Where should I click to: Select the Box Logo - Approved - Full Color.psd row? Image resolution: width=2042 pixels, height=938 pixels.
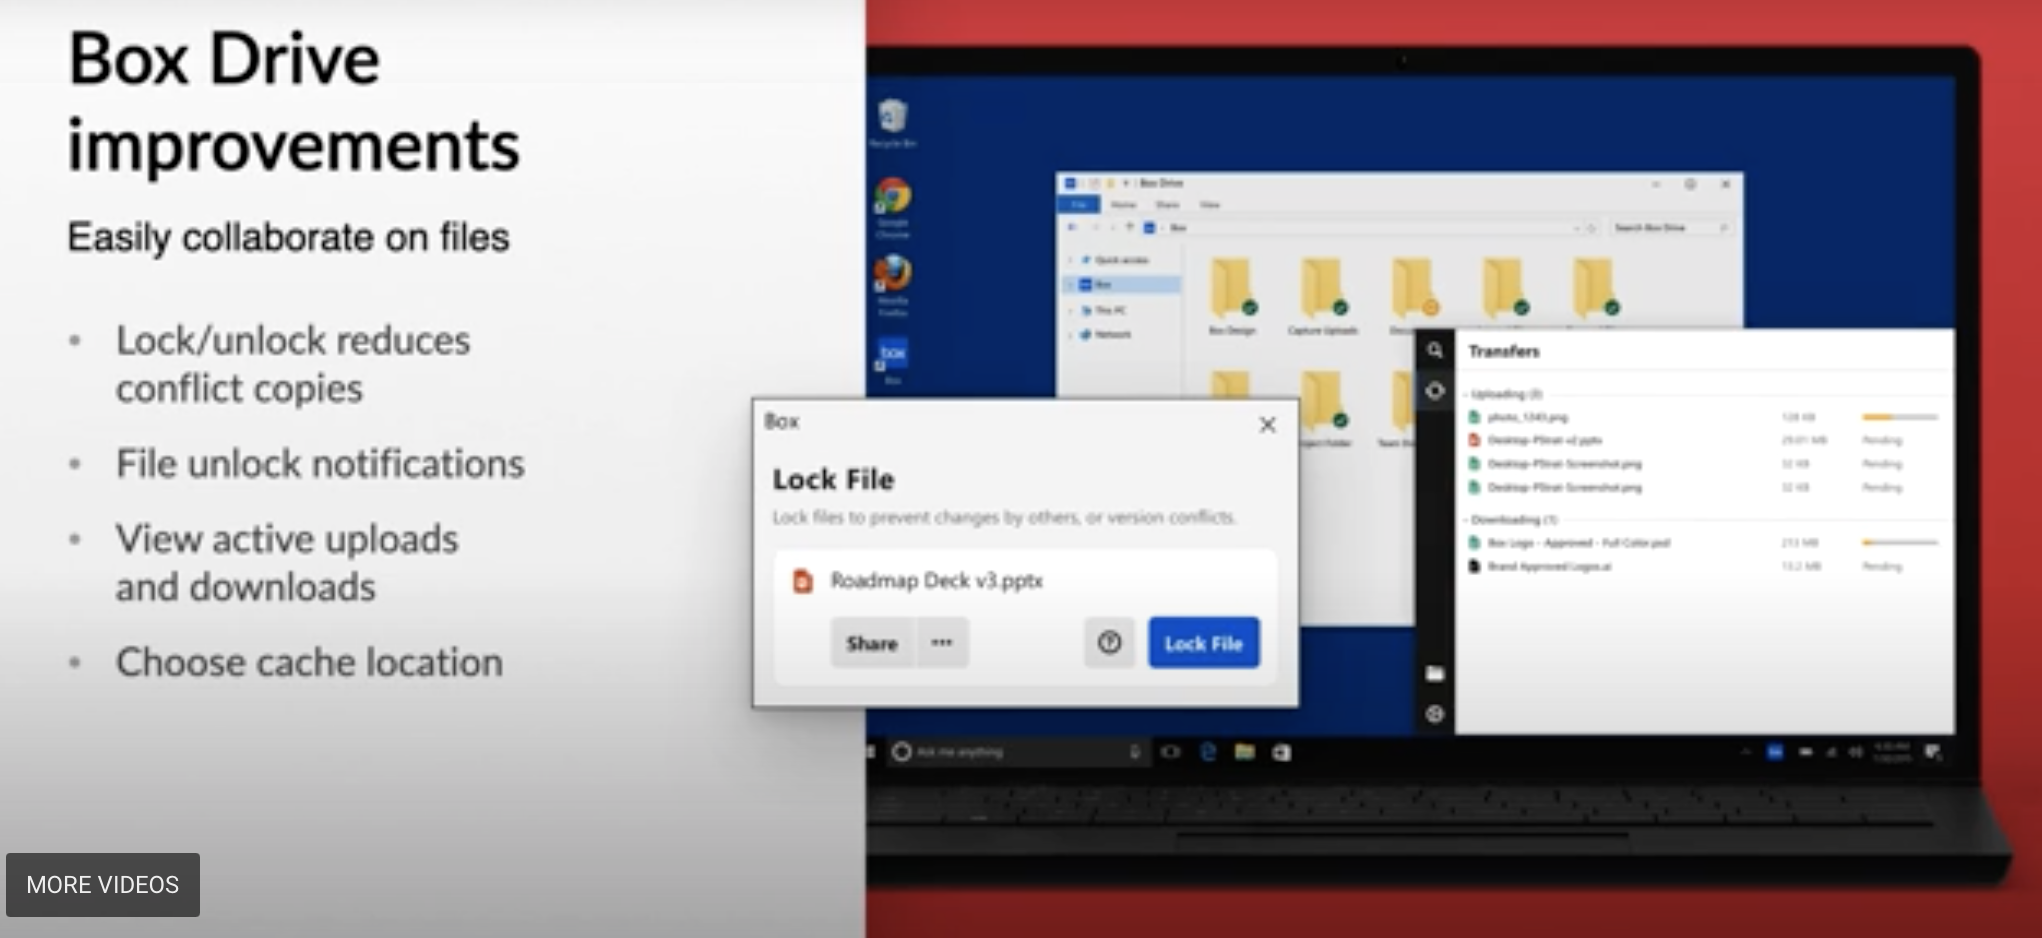tap(1704, 543)
